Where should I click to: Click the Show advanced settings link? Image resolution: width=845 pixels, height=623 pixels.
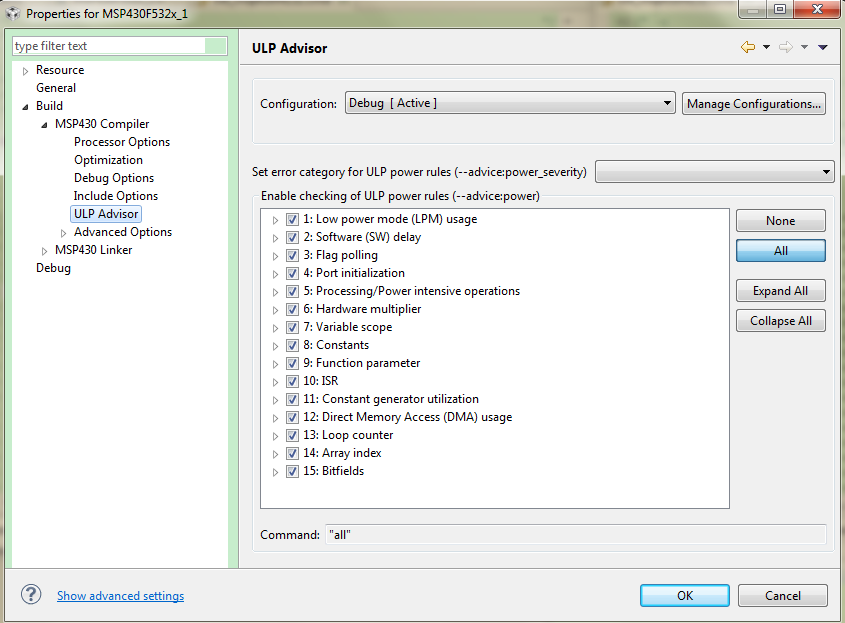pos(120,596)
